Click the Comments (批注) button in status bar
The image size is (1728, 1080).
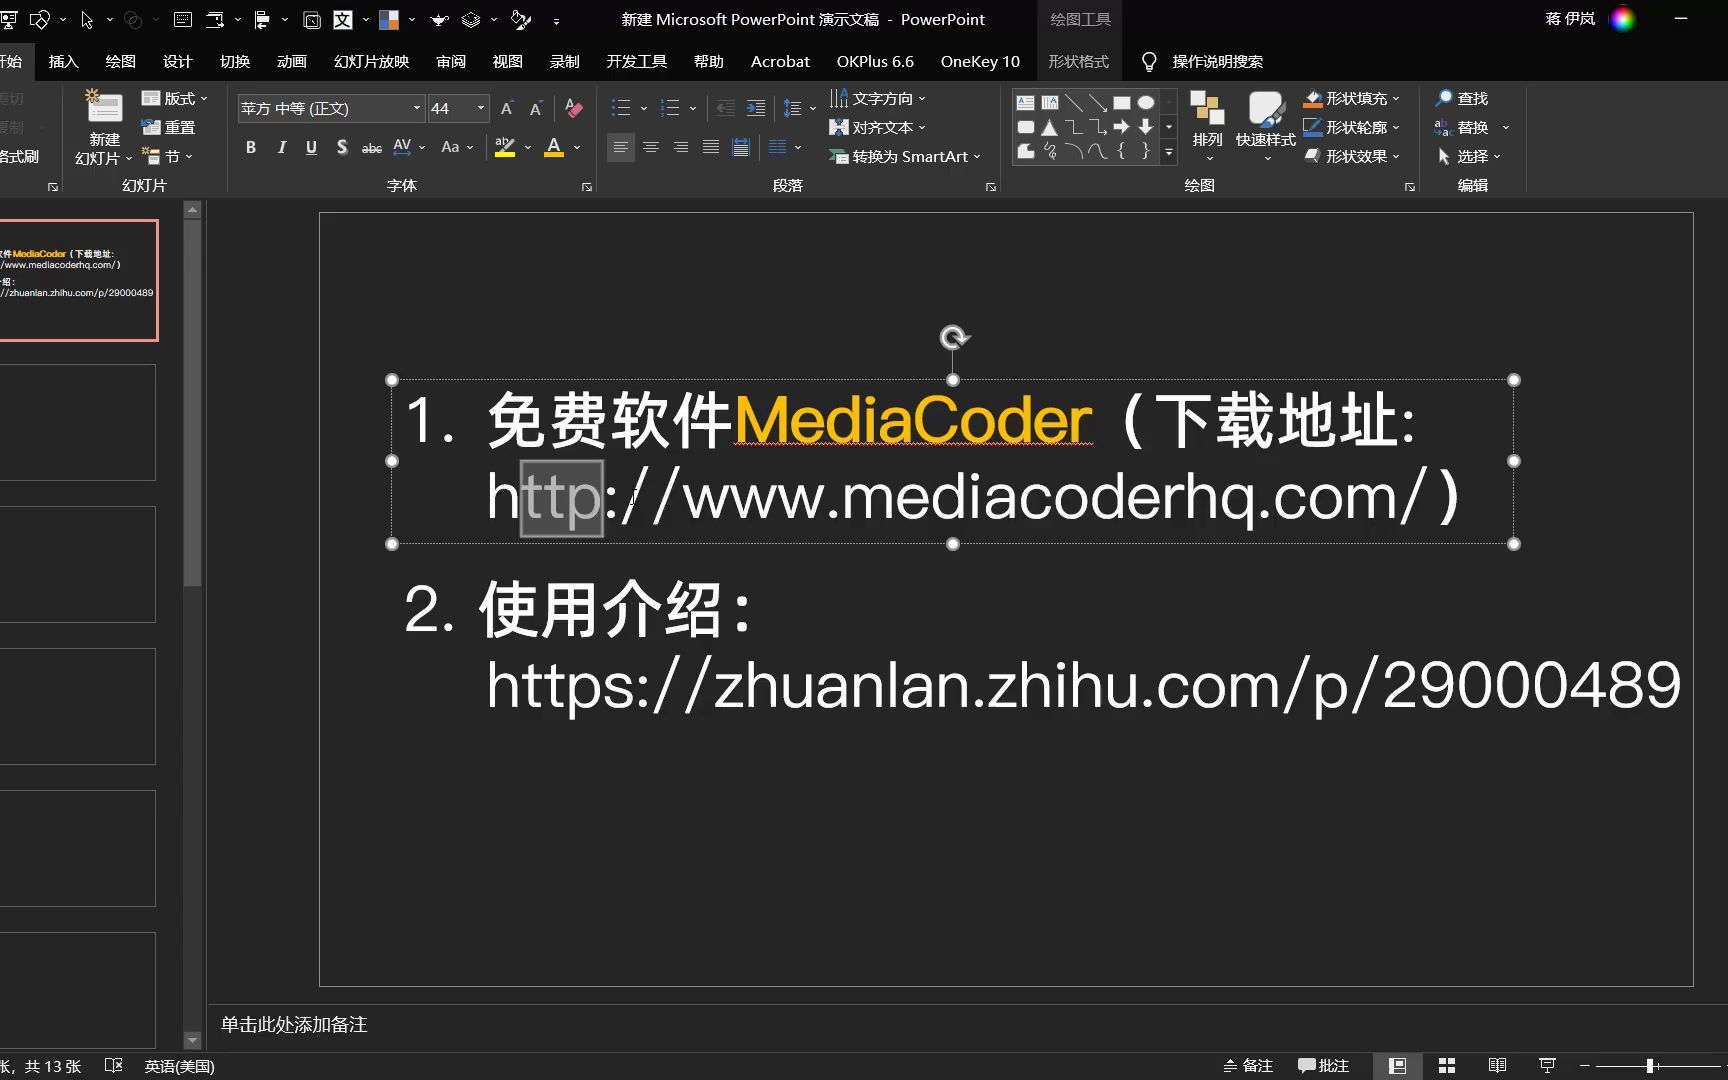pos(1323,1066)
